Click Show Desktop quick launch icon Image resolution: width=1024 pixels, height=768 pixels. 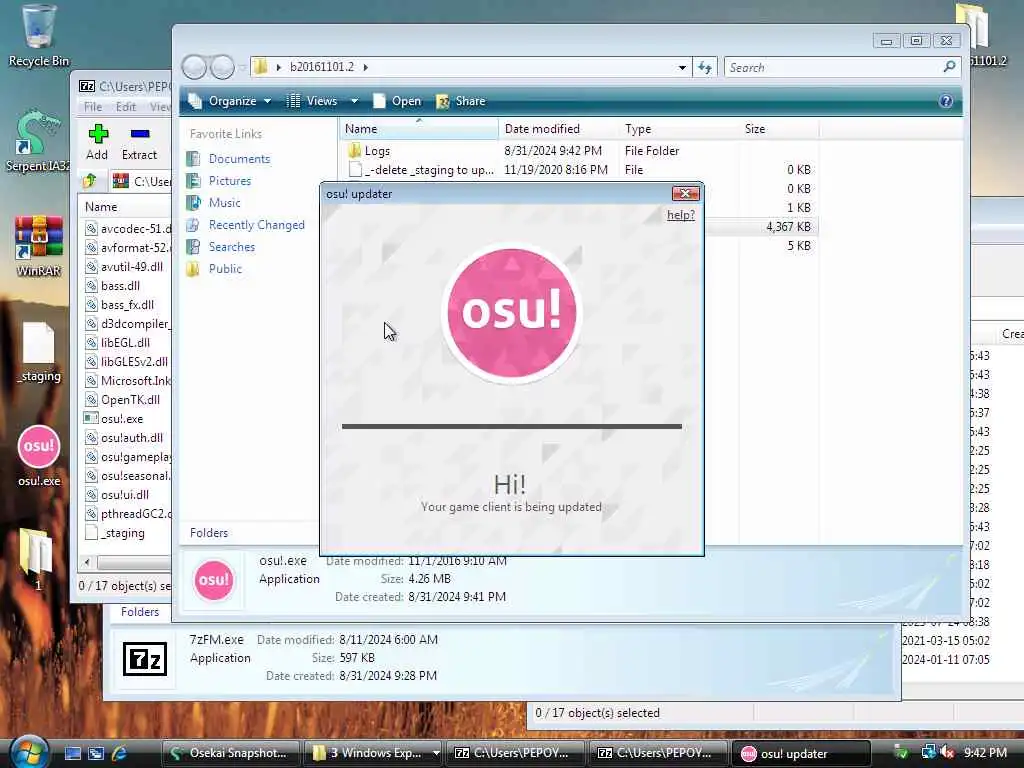point(73,753)
